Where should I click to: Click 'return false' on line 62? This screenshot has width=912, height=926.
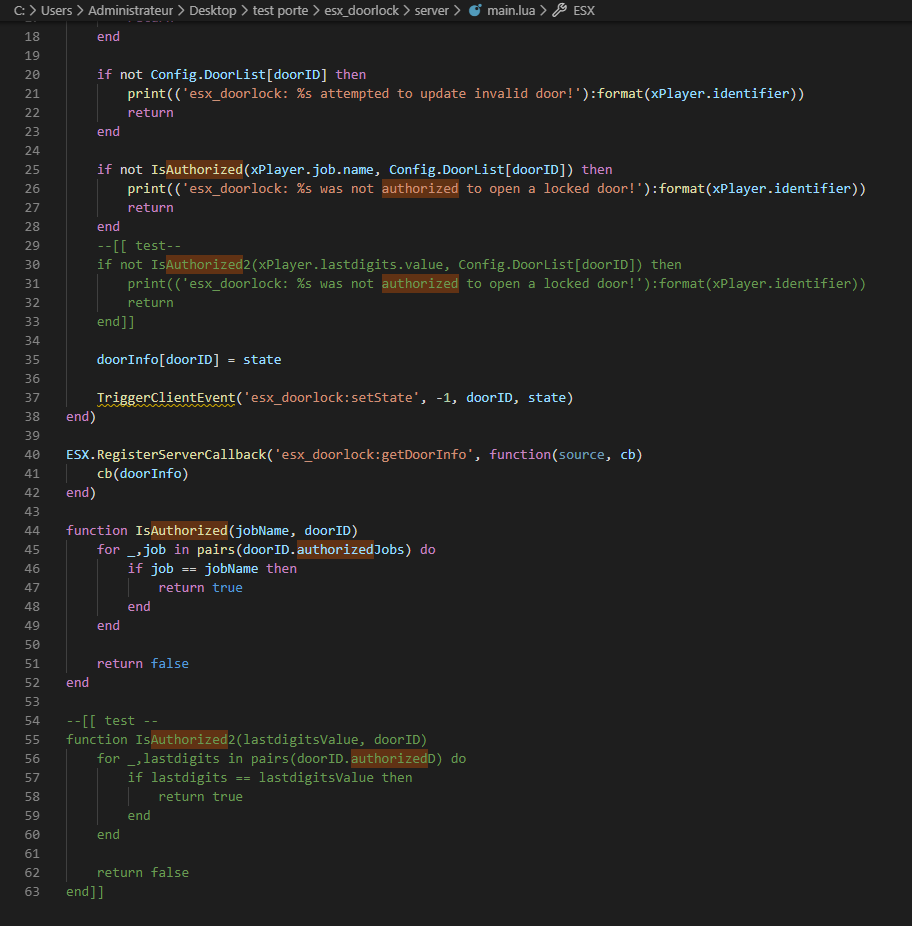(x=143, y=873)
